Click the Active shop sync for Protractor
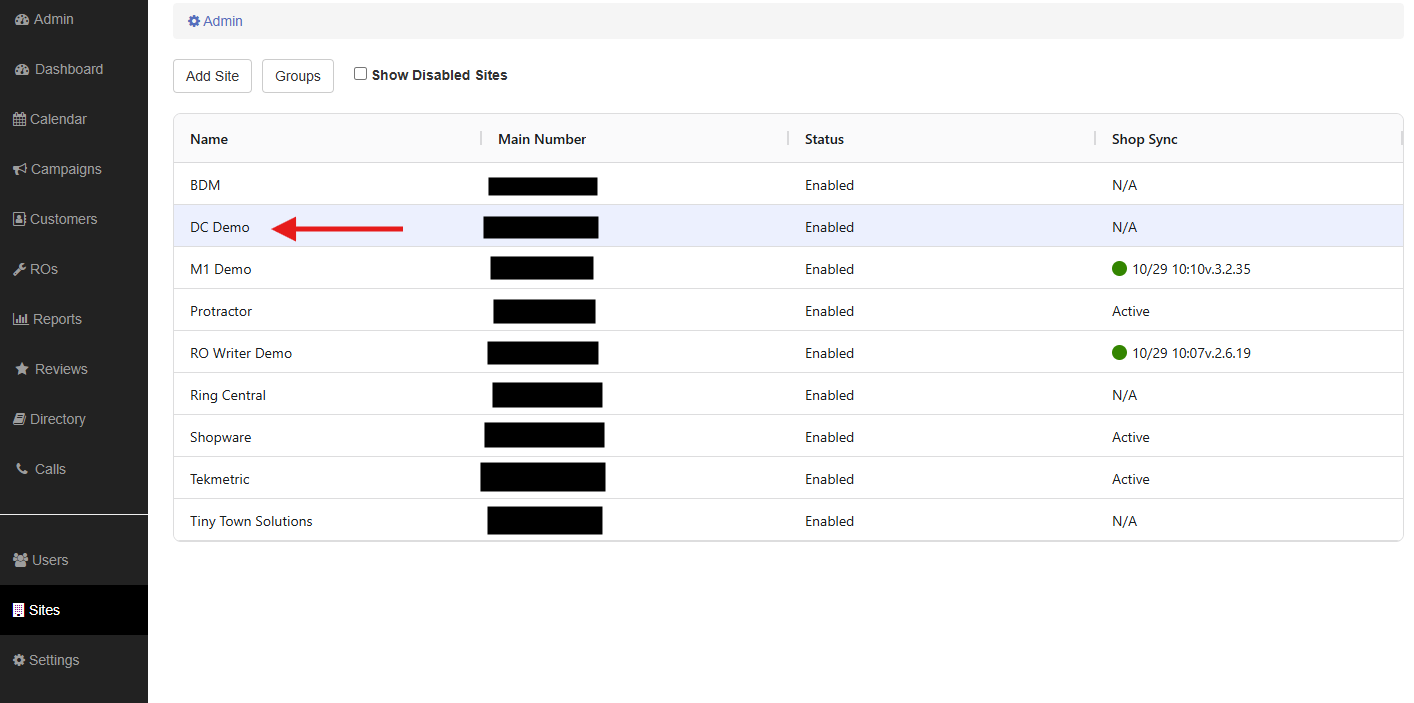Viewport: 1414px width, 703px height. pyautogui.click(x=1131, y=311)
